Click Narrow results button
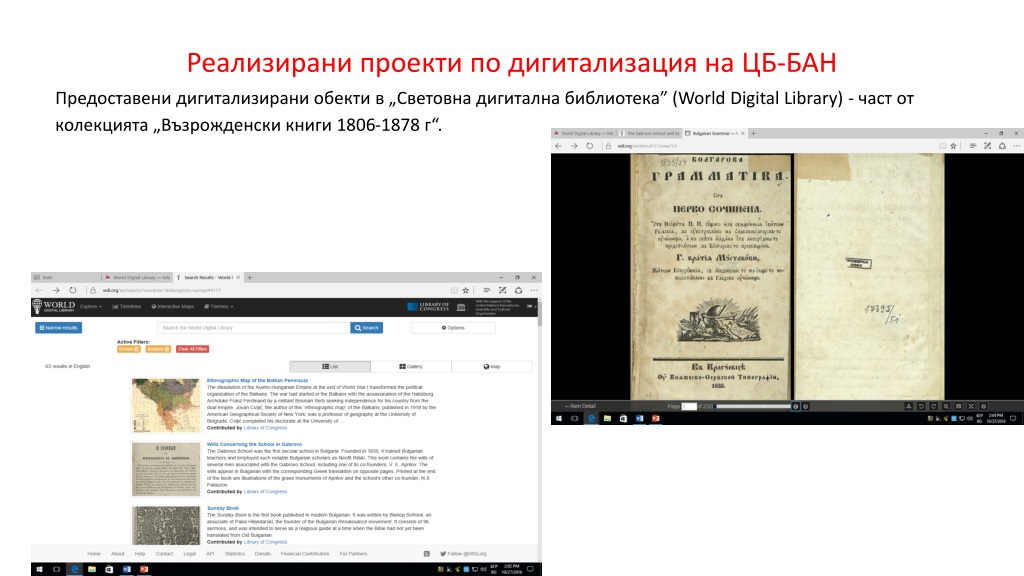Viewport: 1024px width, 576px height. [59, 328]
